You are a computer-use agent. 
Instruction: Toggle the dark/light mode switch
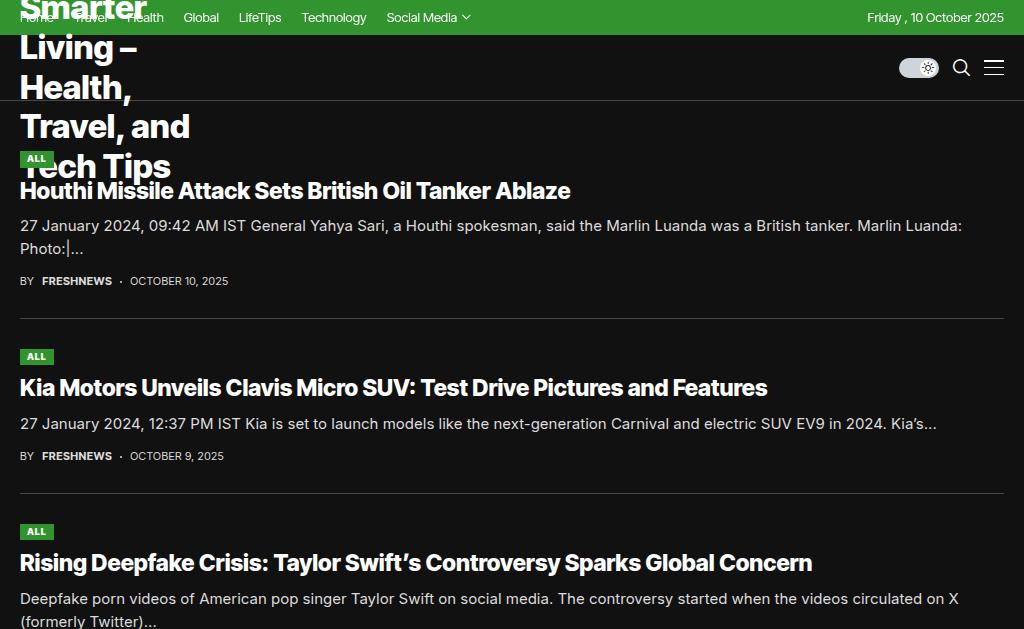[x=918, y=68]
